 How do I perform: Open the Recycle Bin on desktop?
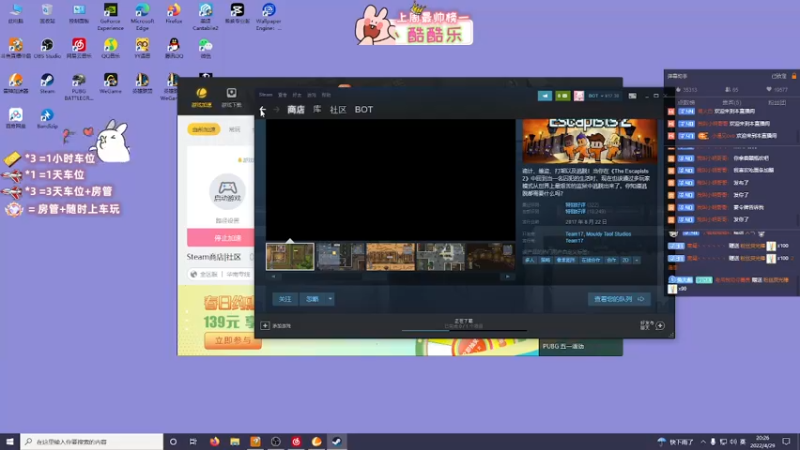pyautogui.click(x=47, y=14)
